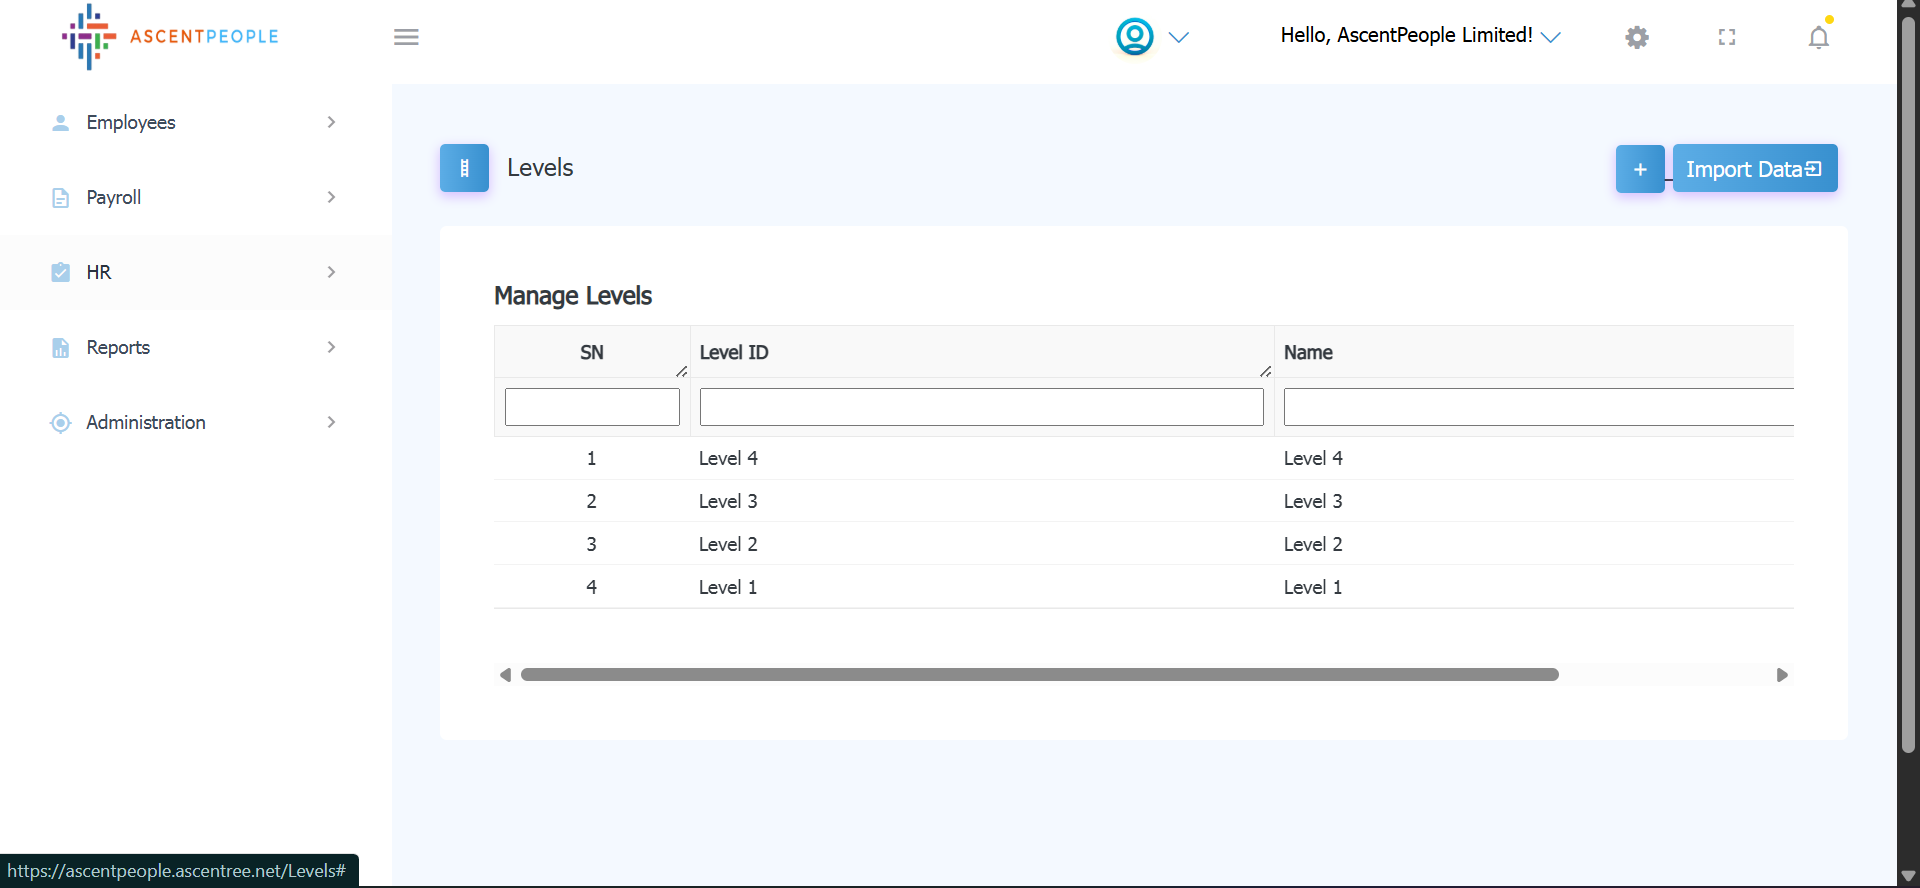This screenshot has width=1920, height=888.
Task: Click the table horizontal scrollbar thumb
Action: point(1039,675)
